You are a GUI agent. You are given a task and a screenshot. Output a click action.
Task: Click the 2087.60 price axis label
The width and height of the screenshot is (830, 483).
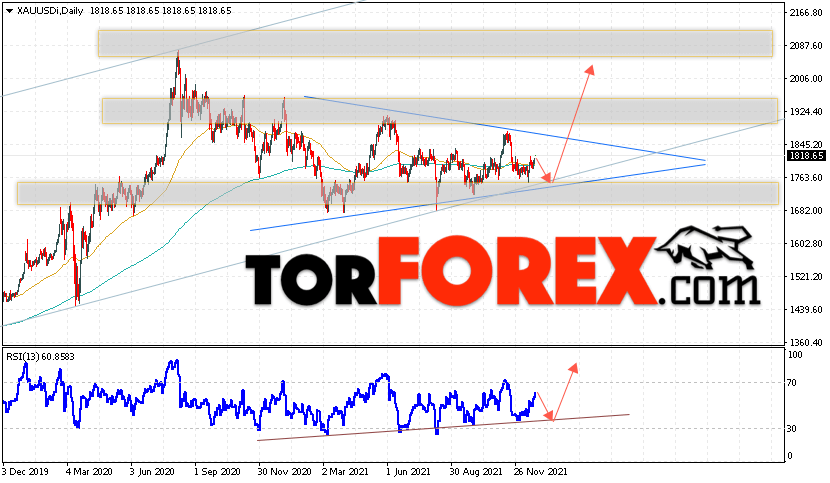[x=806, y=46]
